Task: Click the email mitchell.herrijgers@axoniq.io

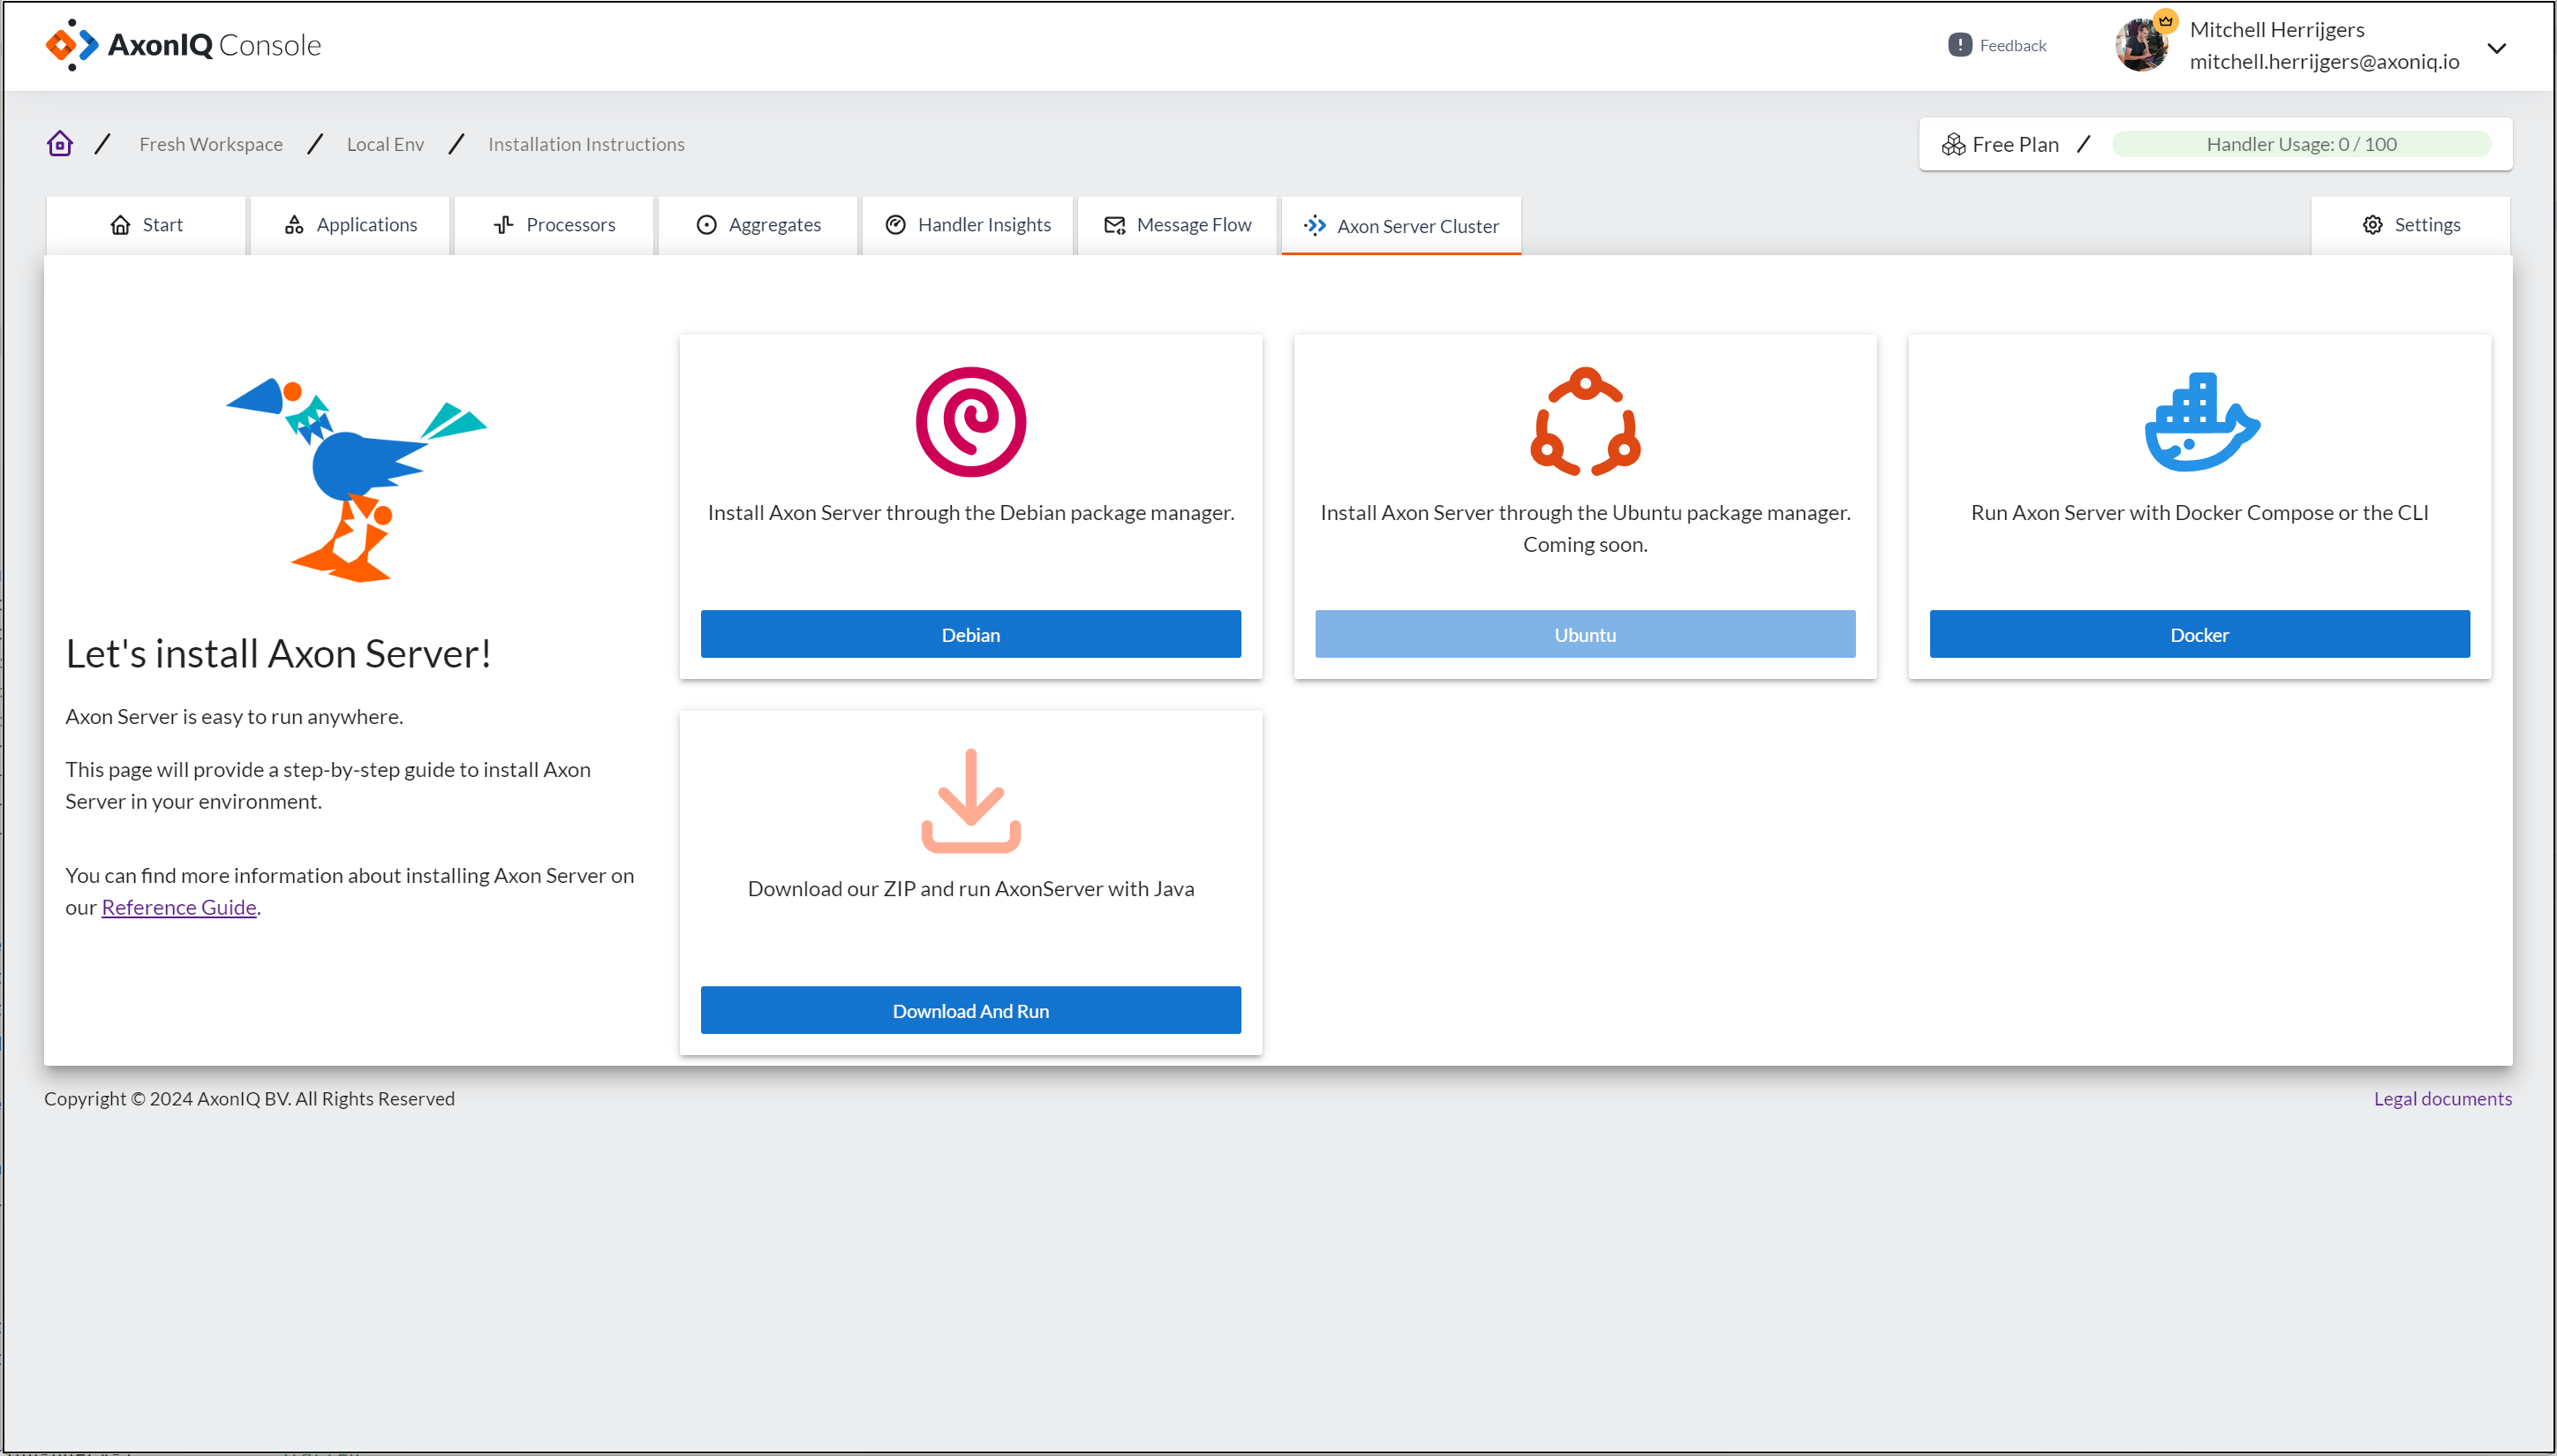Action: click(2324, 61)
